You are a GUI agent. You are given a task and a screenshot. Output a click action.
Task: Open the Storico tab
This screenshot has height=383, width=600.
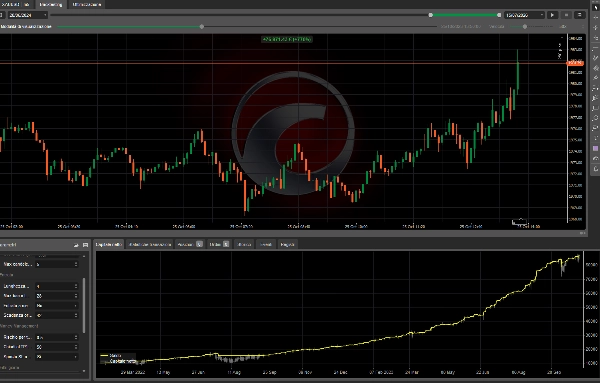click(244, 244)
